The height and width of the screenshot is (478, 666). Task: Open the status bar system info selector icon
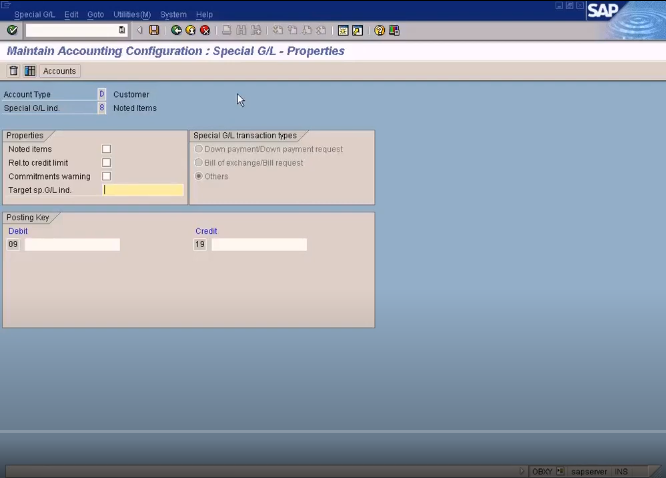pyautogui.click(x=560, y=471)
